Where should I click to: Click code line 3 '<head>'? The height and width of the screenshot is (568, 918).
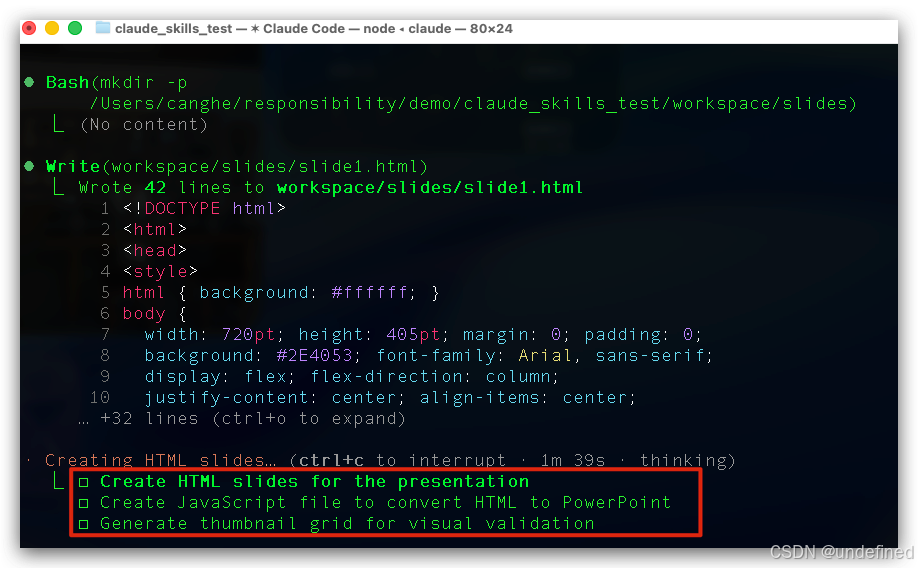[x=155, y=251]
